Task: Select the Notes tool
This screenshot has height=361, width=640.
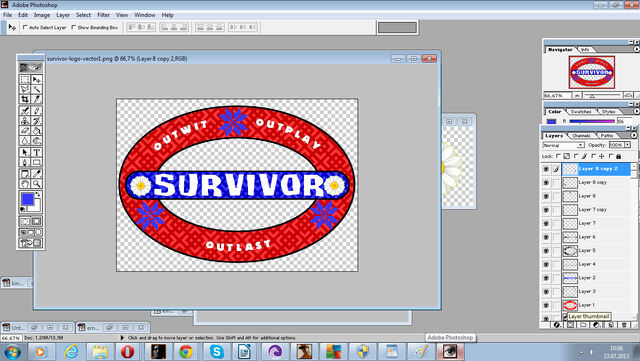Action: coord(24,174)
